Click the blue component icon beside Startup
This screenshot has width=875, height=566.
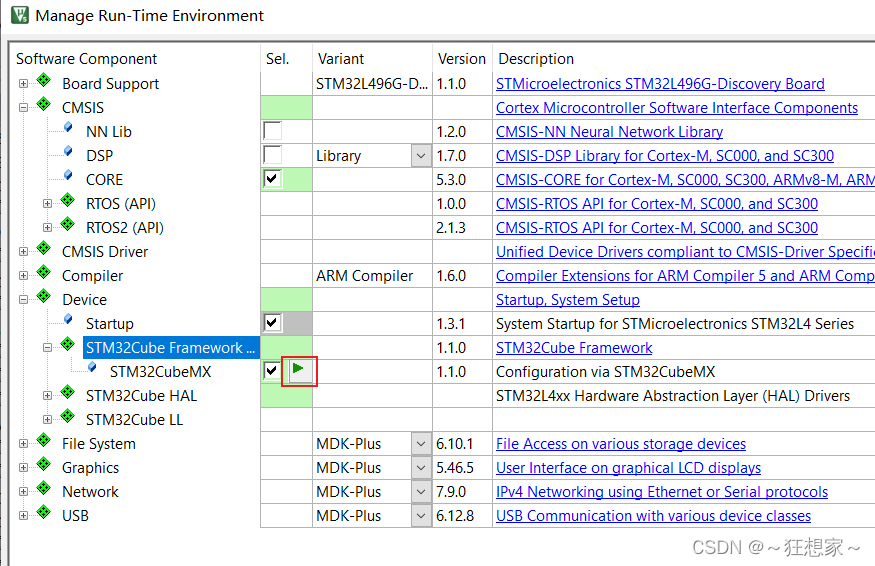tap(68, 319)
